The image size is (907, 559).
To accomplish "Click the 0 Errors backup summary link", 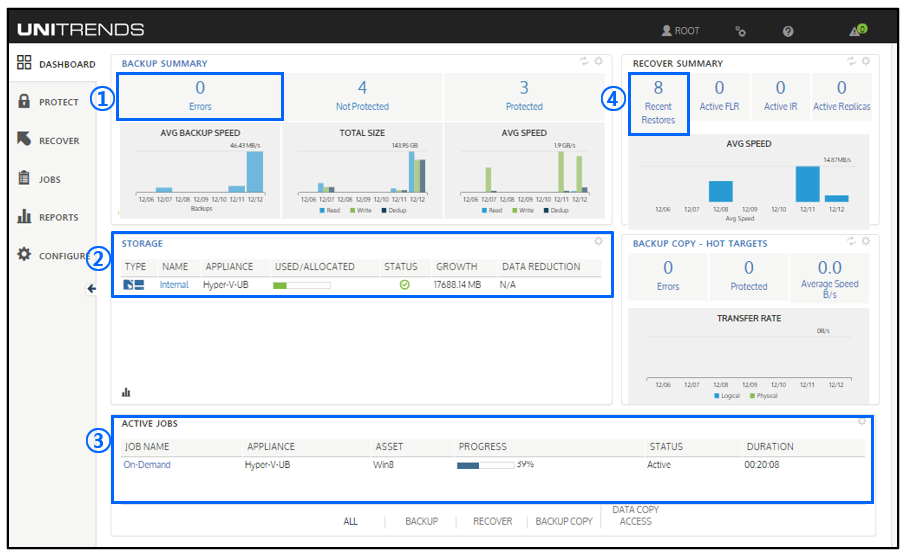I will coord(200,96).
